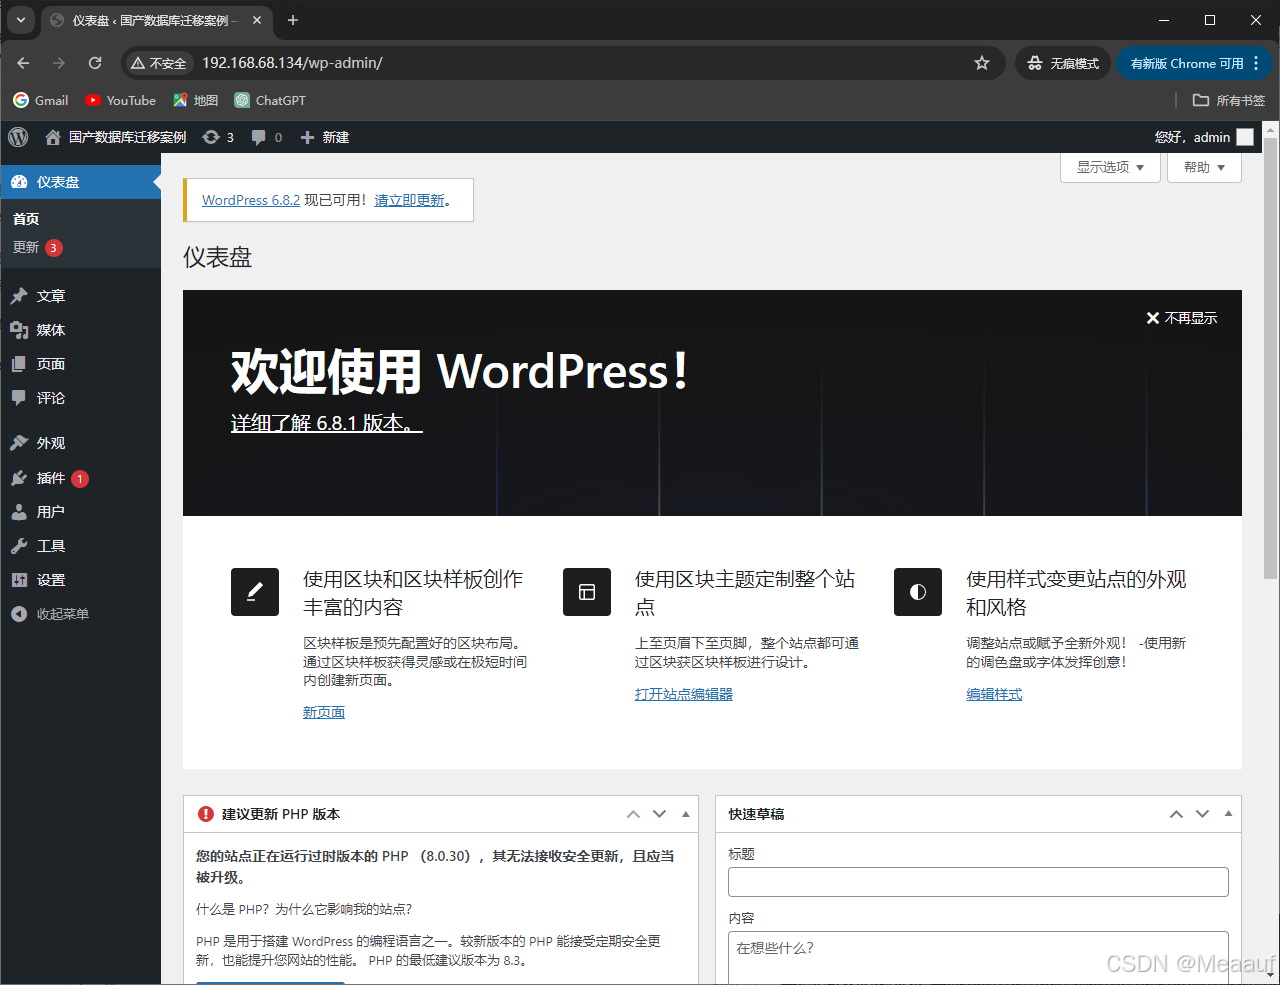This screenshot has height=985, width=1280.
Task: Click the pencil edit icon in welcome panel
Action: click(255, 592)
